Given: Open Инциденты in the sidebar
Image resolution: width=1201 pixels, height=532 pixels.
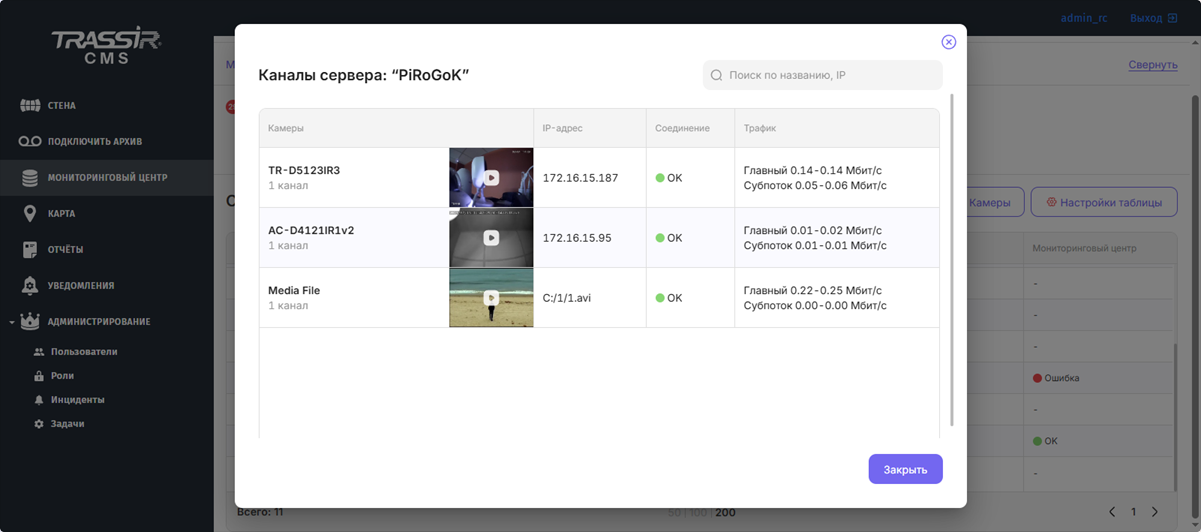Looking at the screenshot, I should [77, 400].
